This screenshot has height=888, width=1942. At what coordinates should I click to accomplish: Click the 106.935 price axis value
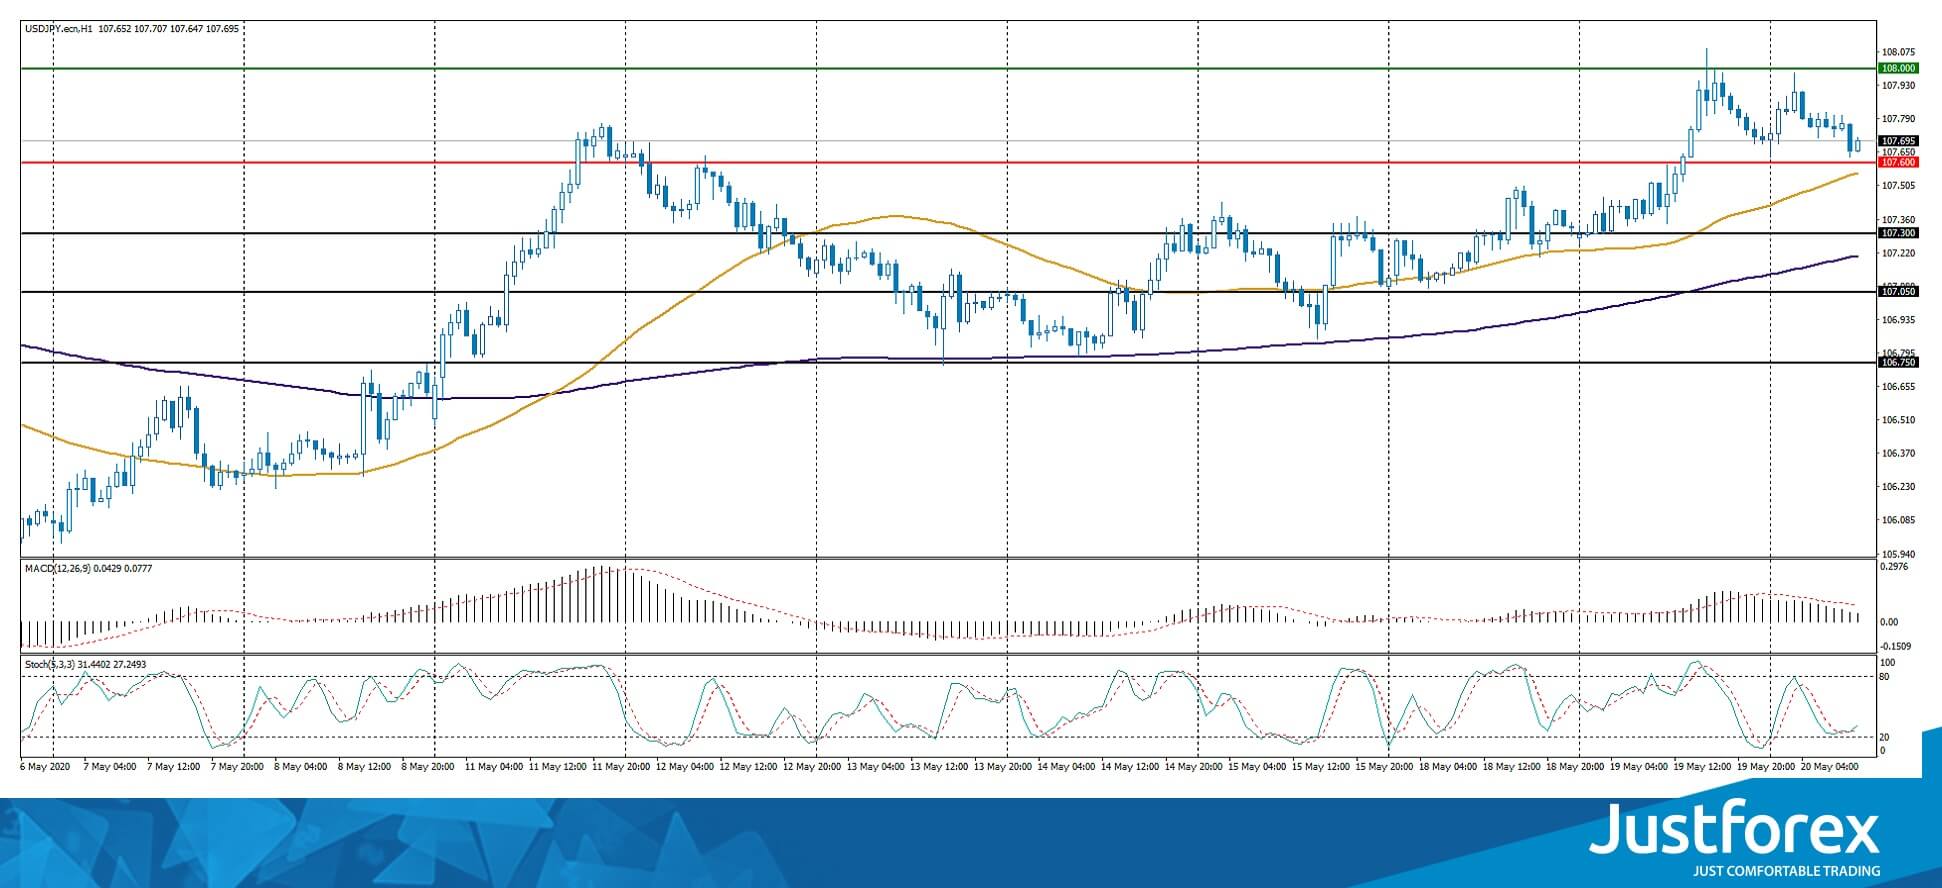[x=1898, y=320]
